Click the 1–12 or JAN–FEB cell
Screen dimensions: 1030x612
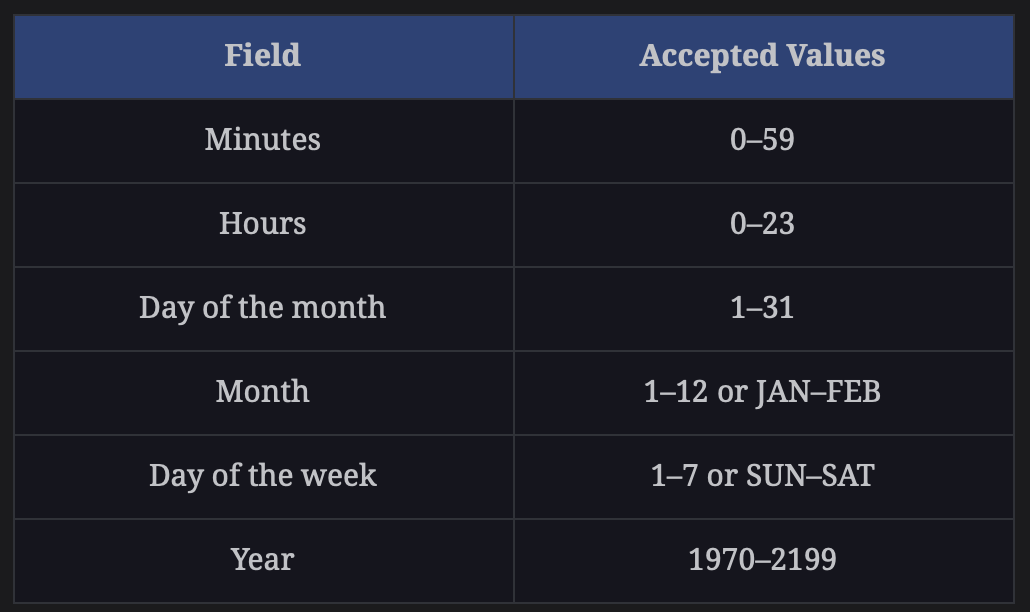click(763, 393)
